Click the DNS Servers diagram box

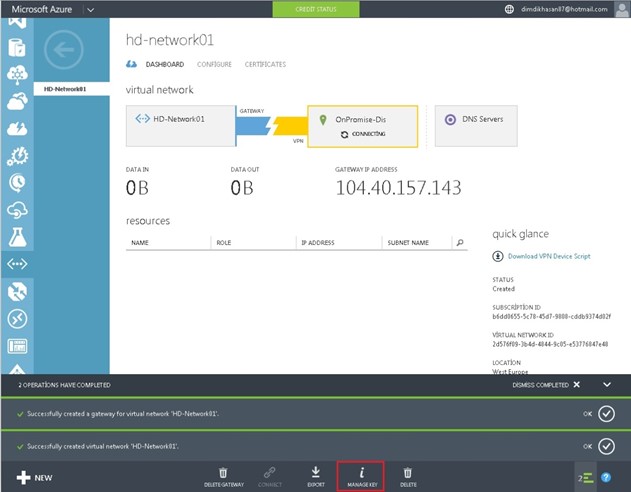pyautogui.click(x=476, y=126)
